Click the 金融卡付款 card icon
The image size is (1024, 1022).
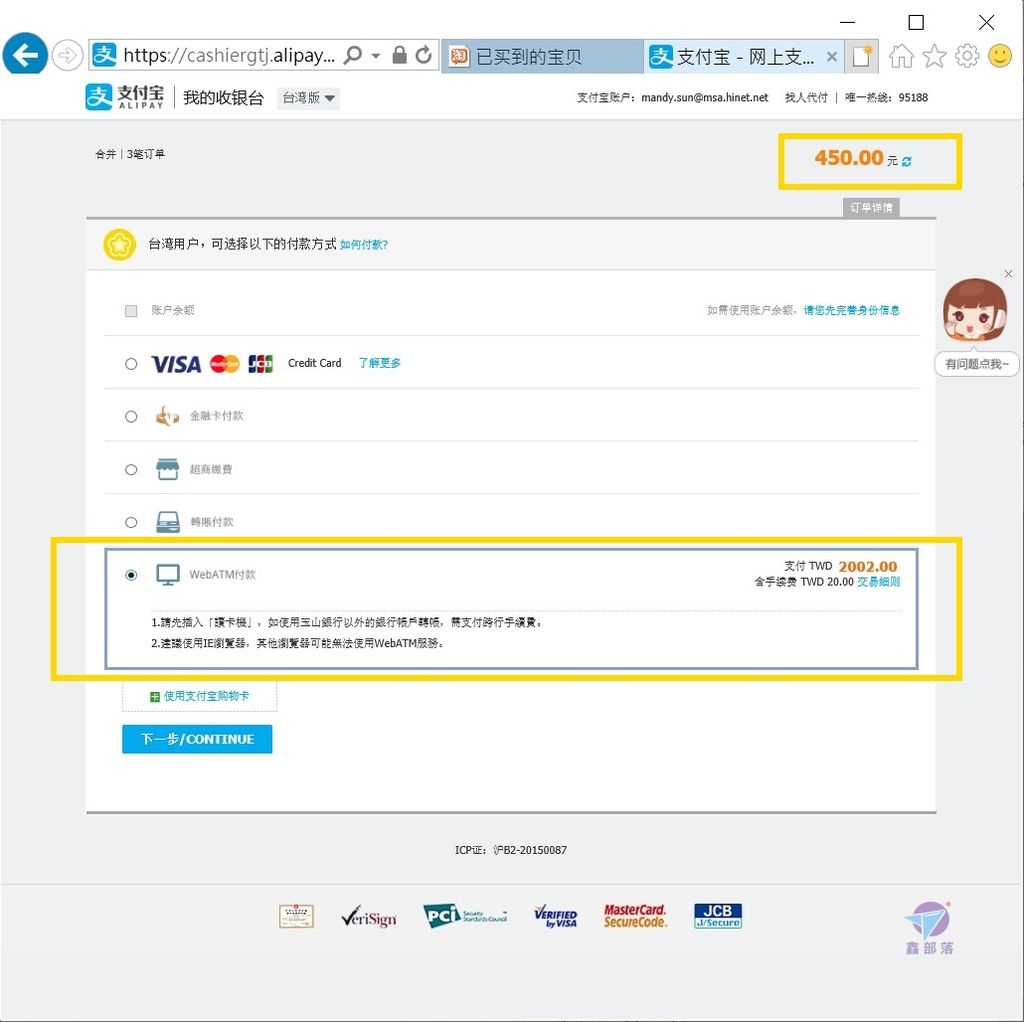(167, 416)
